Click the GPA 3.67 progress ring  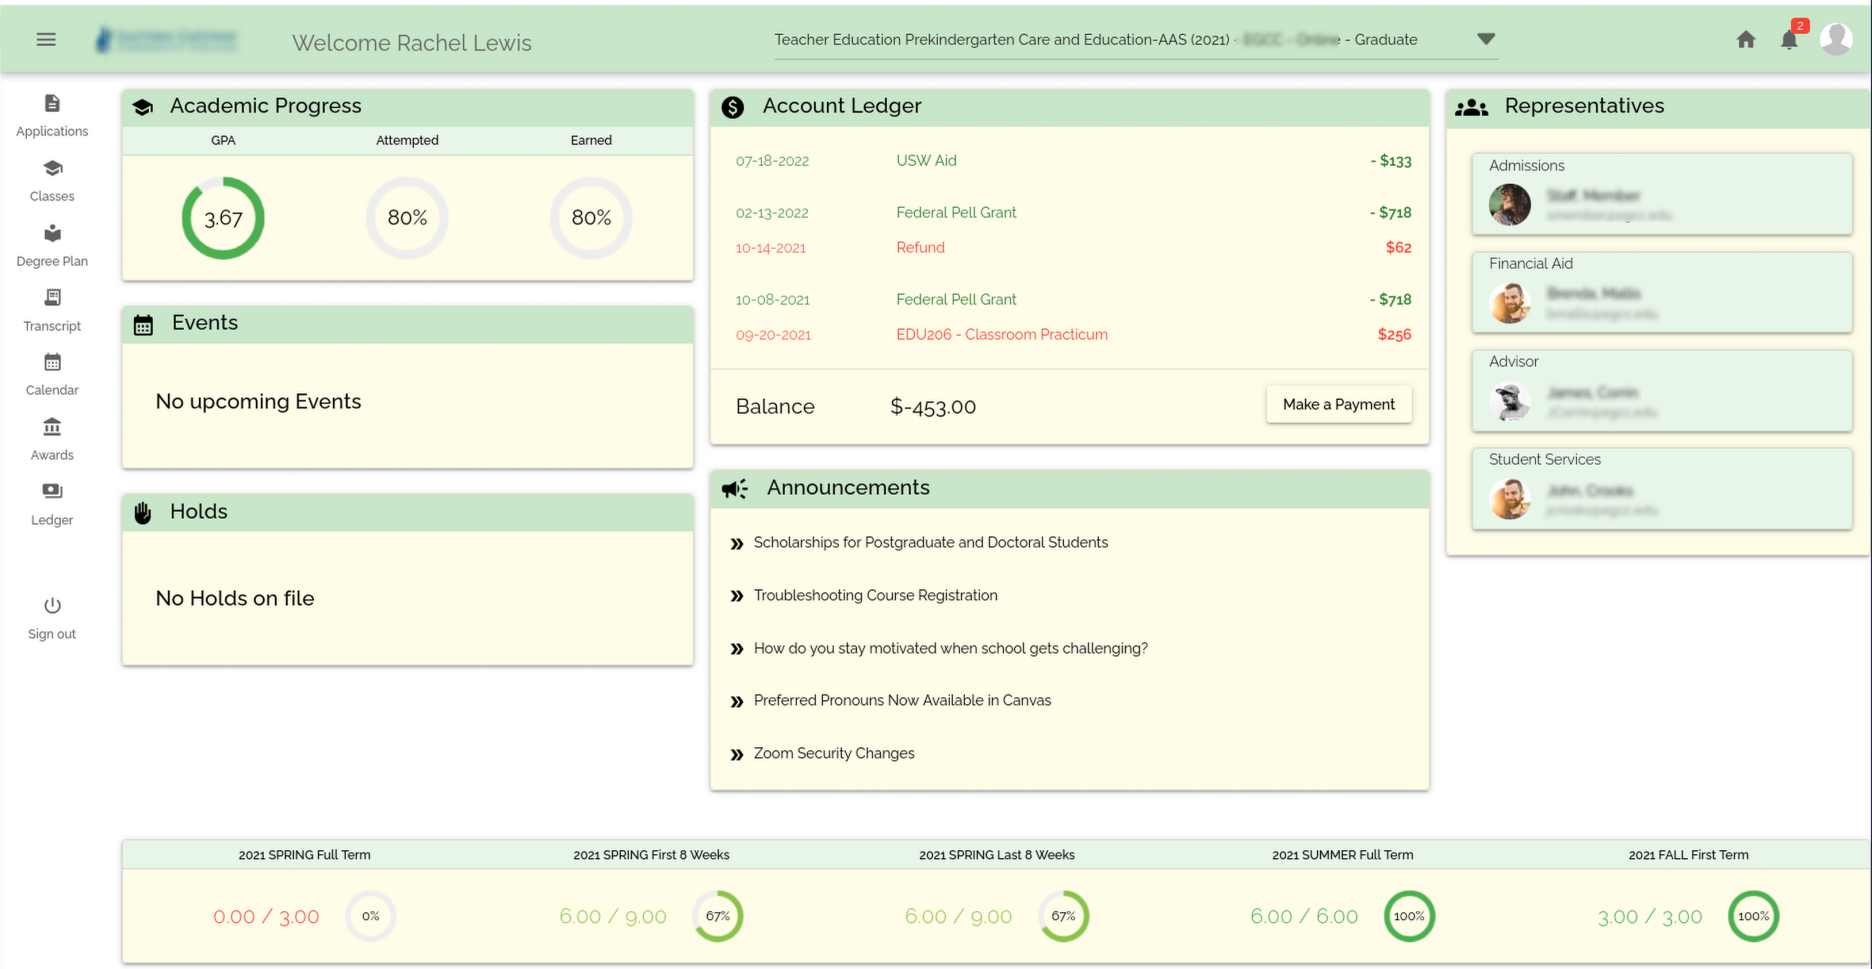click(x=223, y=218)
